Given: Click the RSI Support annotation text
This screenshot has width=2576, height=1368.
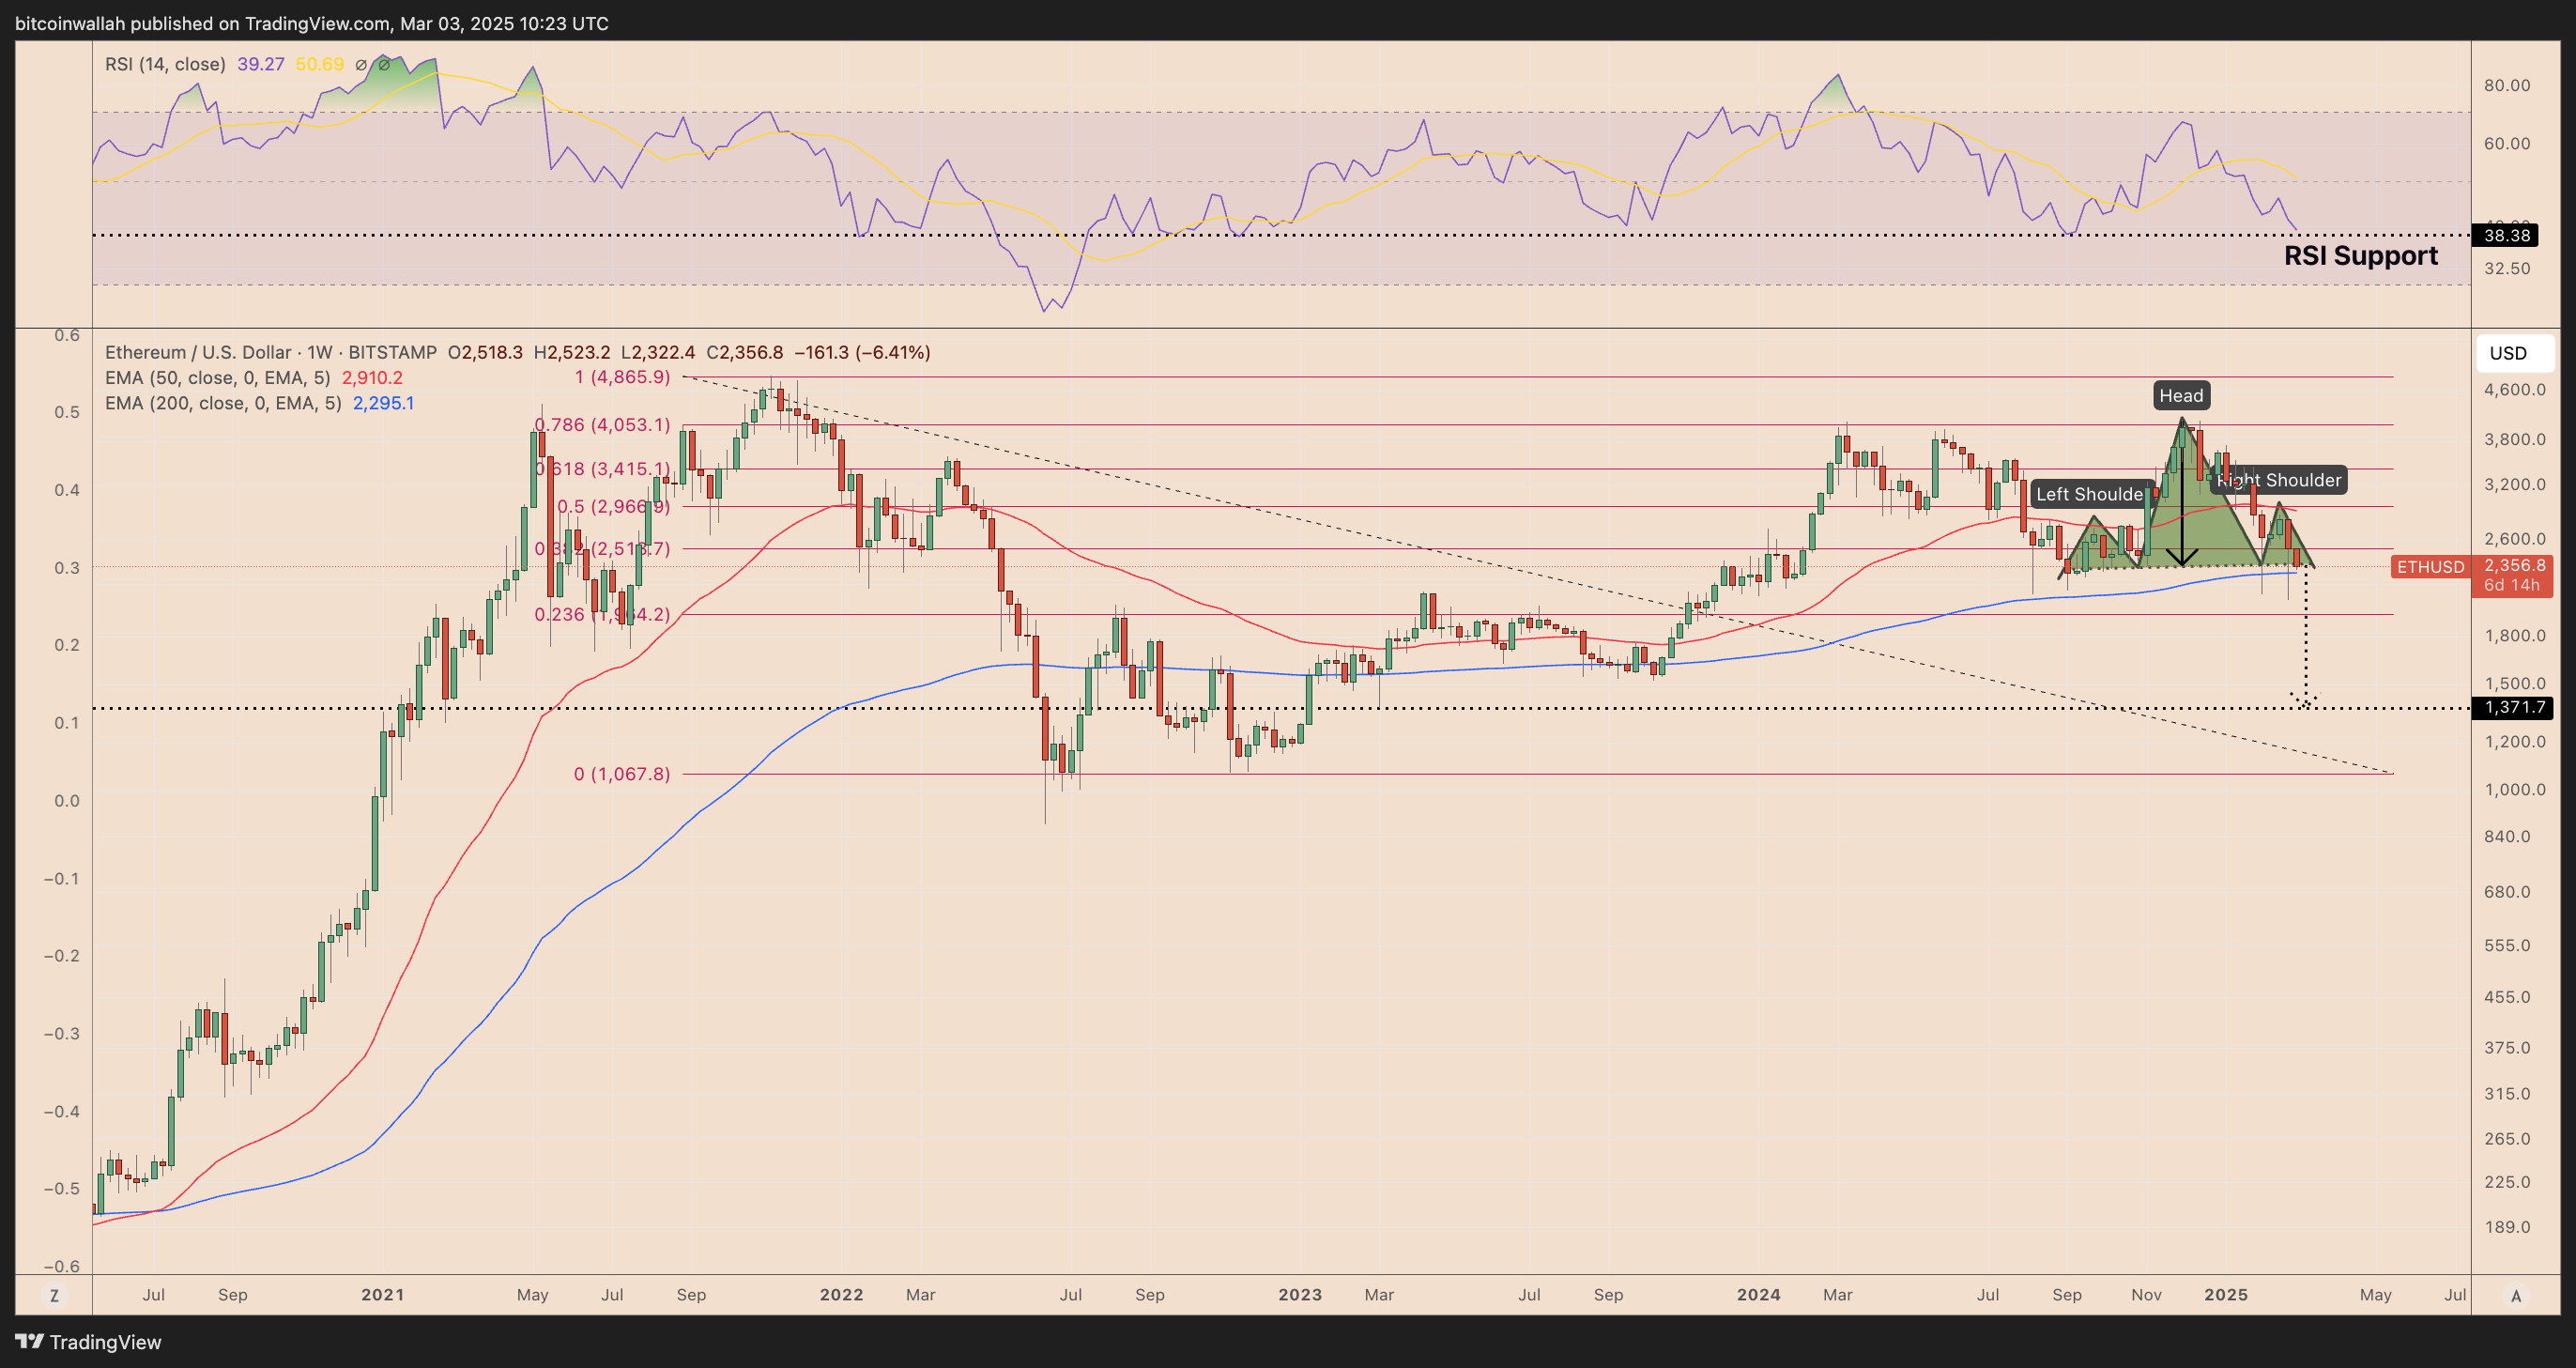Looking at the screenshot, I should tap(2361, 255).
